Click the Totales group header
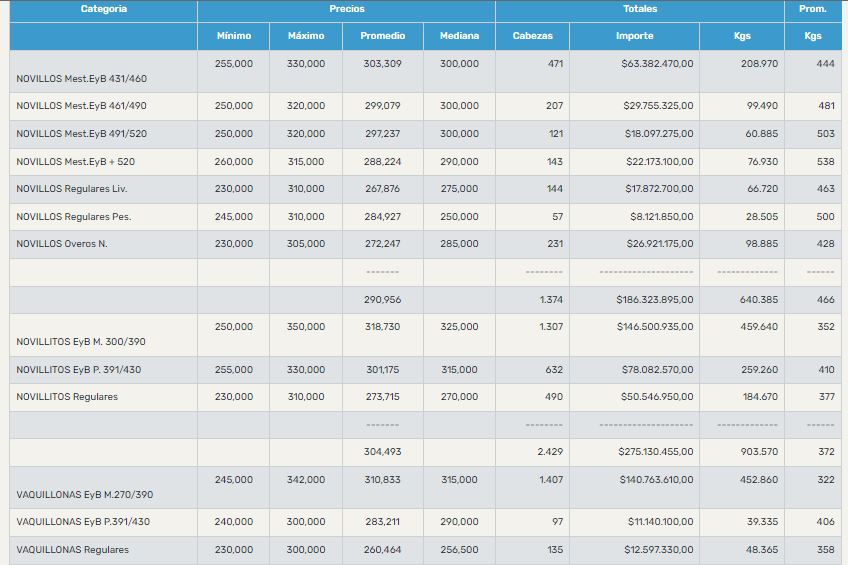 pos(640,9)
